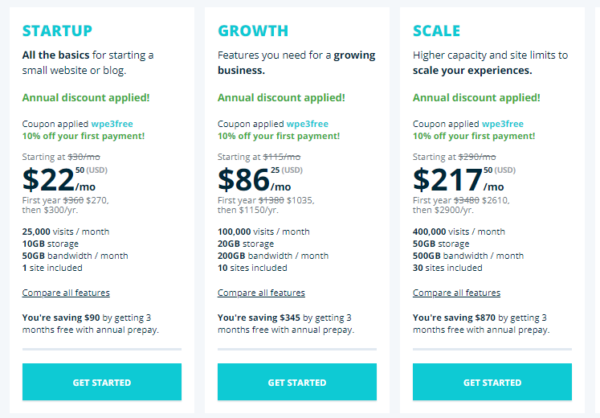Screen dimensions: 600x418
Task: Follow Compare all features link under Growth
Action: pos(261,293)
